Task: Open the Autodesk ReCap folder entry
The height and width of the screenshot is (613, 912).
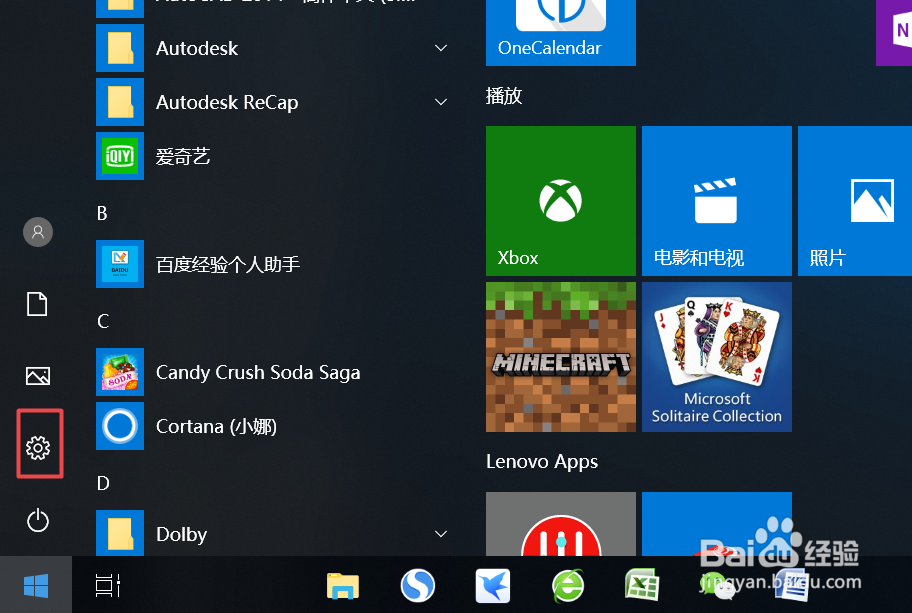Action: [273, 102]
